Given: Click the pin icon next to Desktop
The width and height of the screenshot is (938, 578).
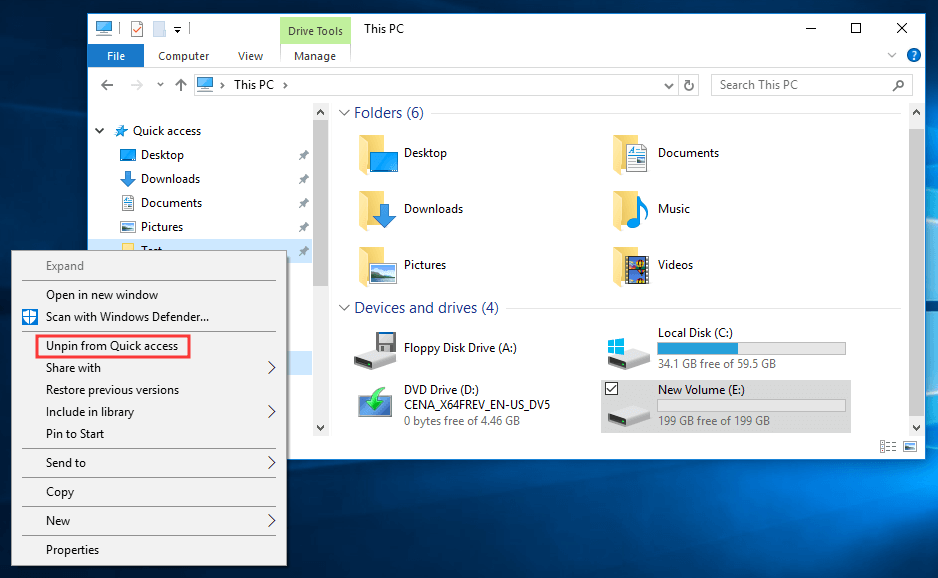Looking at the screenshot, I should click(304, 155).
